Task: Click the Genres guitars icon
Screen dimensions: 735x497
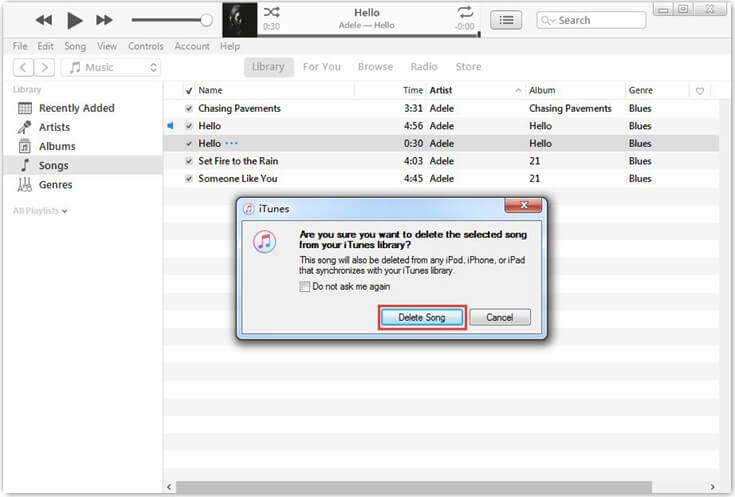Action: tap(24, 185)
